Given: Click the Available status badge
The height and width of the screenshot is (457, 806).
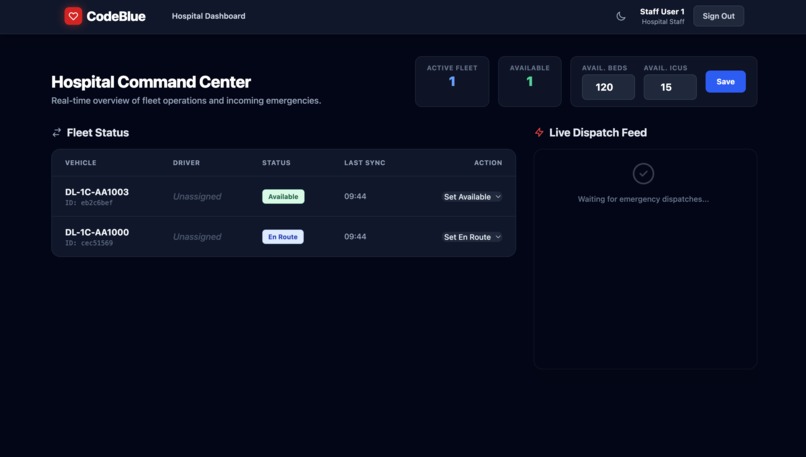Looking at the screenshot, I should point(283,196).
